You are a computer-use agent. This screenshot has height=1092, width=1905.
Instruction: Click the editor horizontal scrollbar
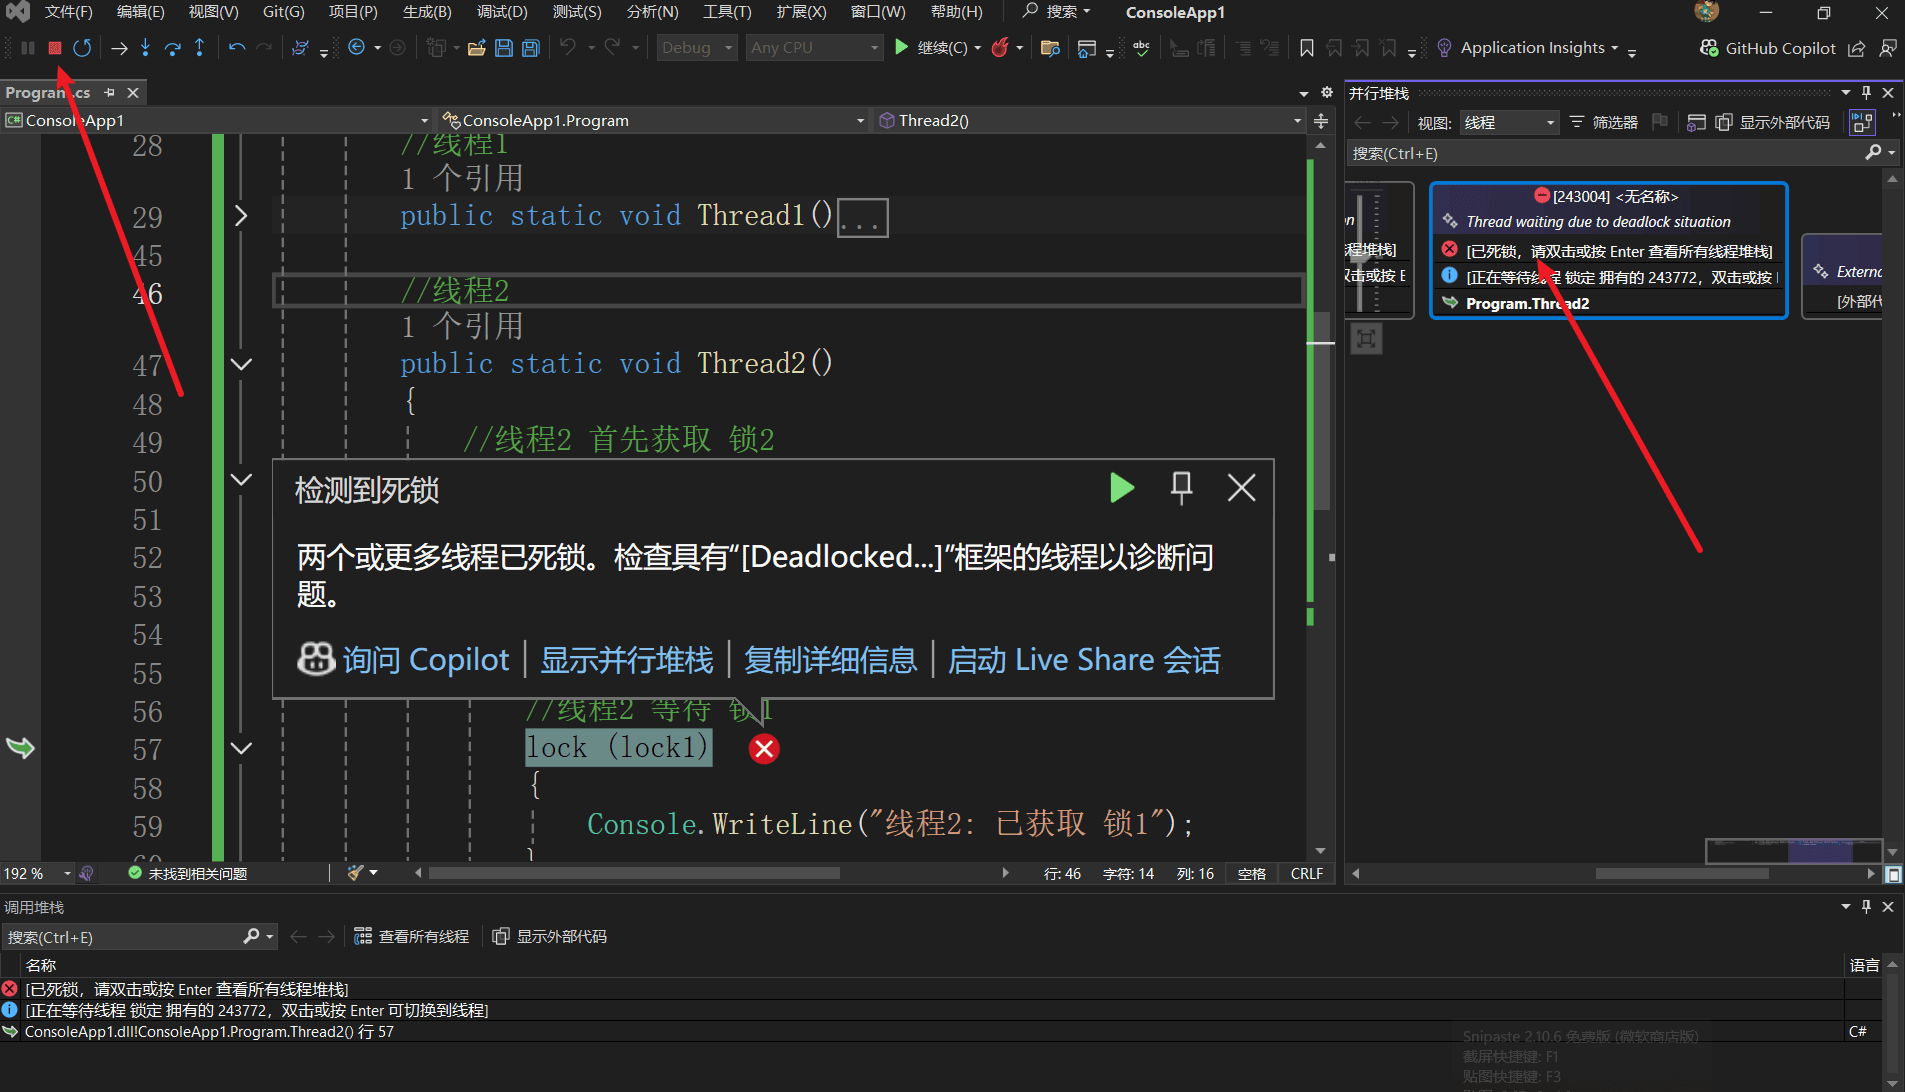point(634,873)
